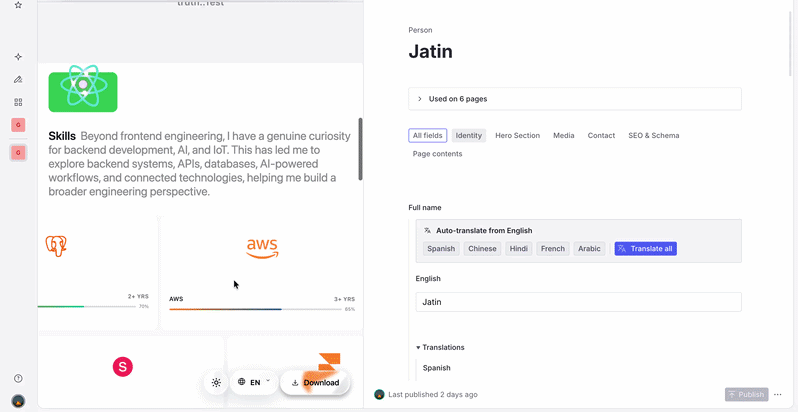798x412 pixels.
Task: Open the user avatar at the sidebar bottom
Action: click(x=18, y=401)
